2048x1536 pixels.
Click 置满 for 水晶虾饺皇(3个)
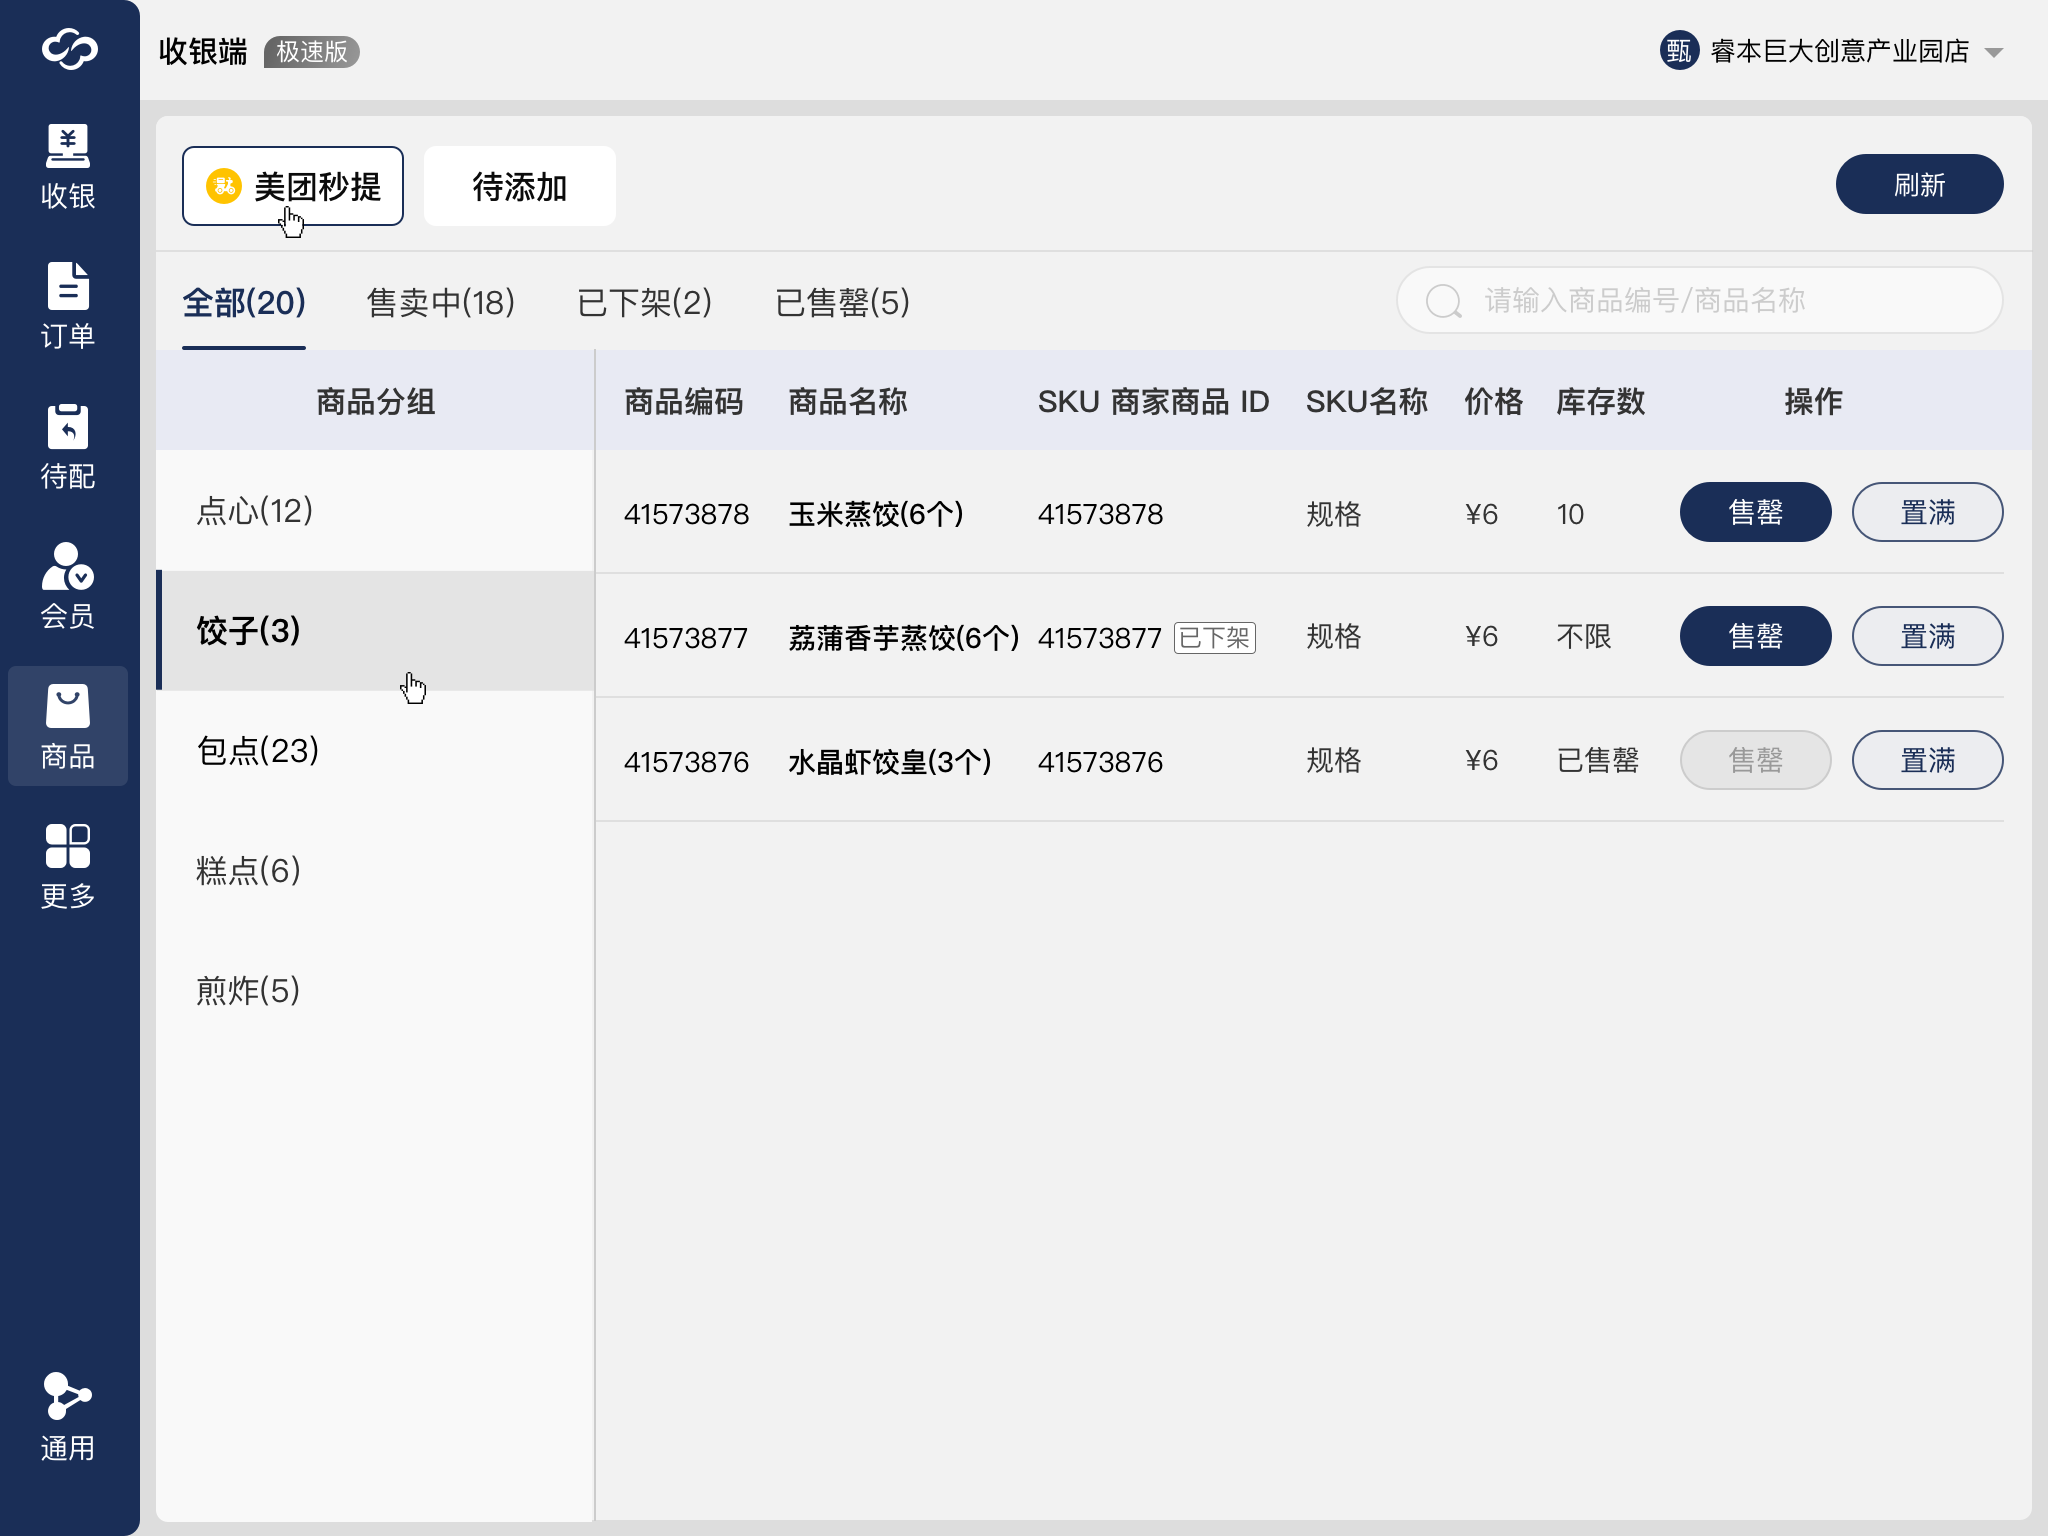point(1926,761)
